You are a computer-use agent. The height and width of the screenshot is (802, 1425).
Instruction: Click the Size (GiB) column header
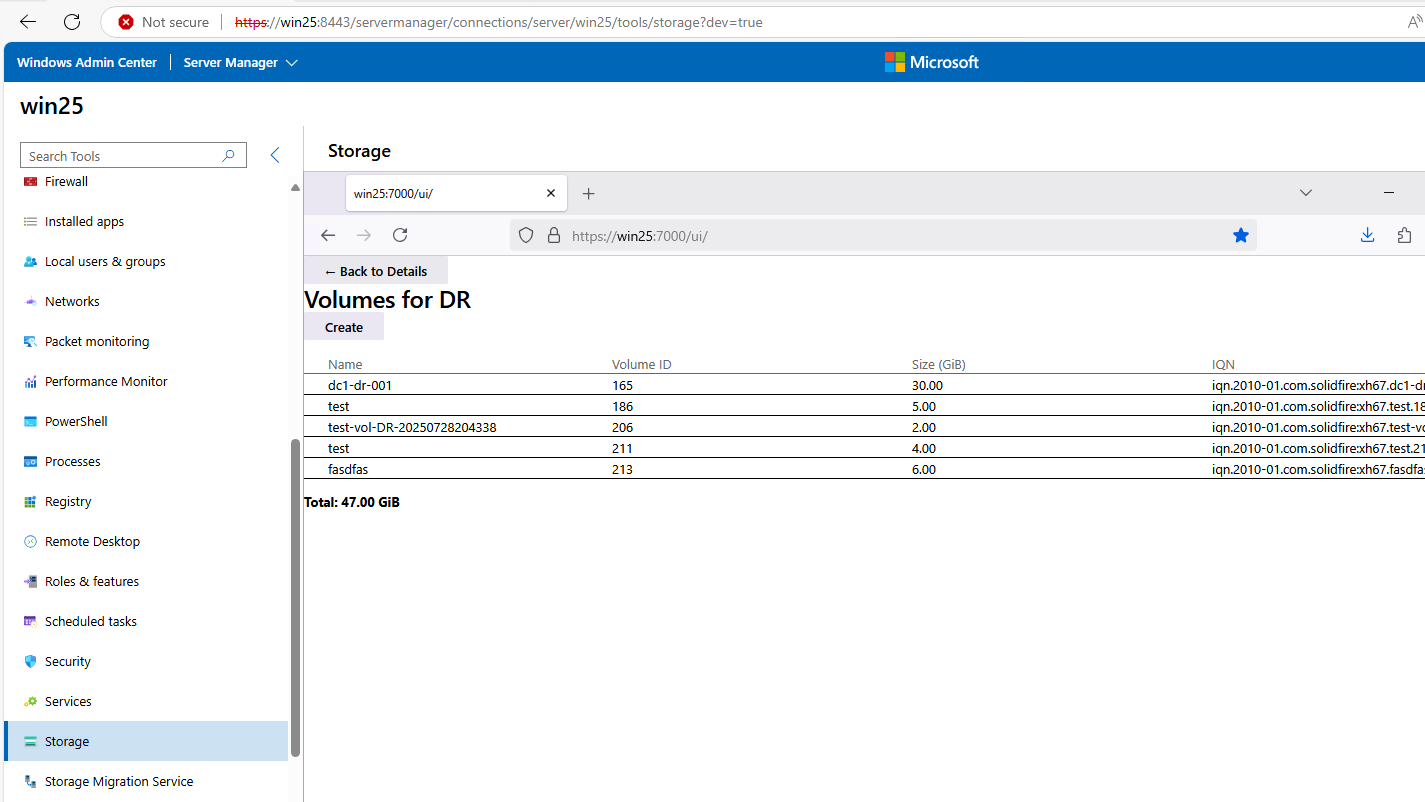coord(938,364)
